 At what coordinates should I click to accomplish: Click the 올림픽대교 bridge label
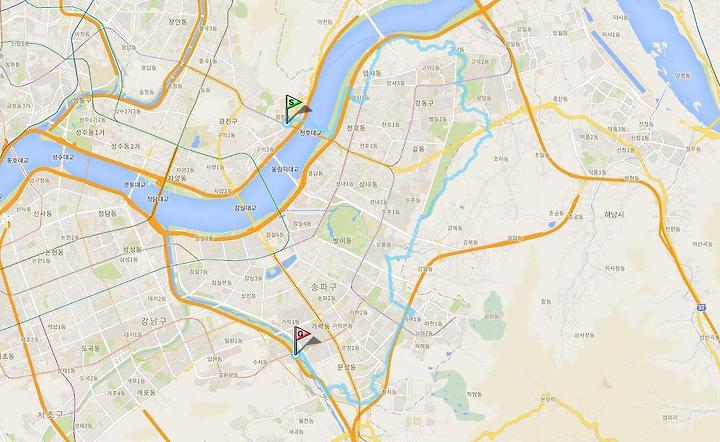coord(285,169)
